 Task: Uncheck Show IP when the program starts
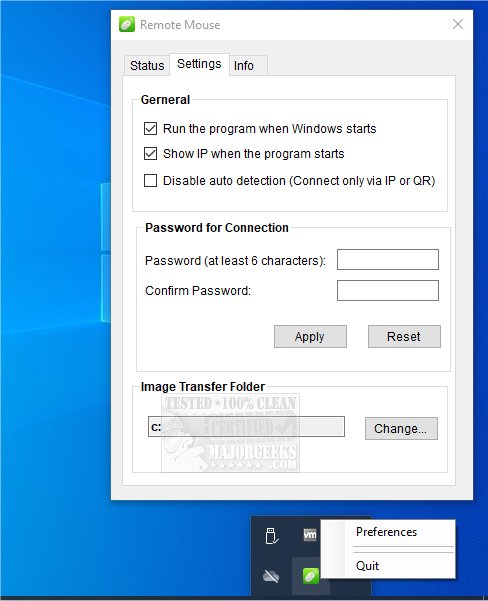[150, 153]
